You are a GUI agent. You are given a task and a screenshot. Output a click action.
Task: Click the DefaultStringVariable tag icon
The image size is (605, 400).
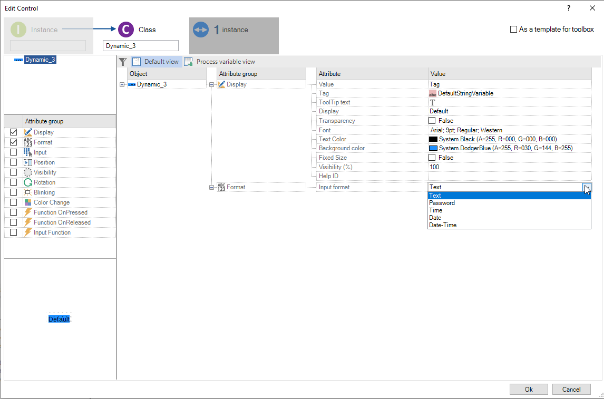click(x=433, y=93)
